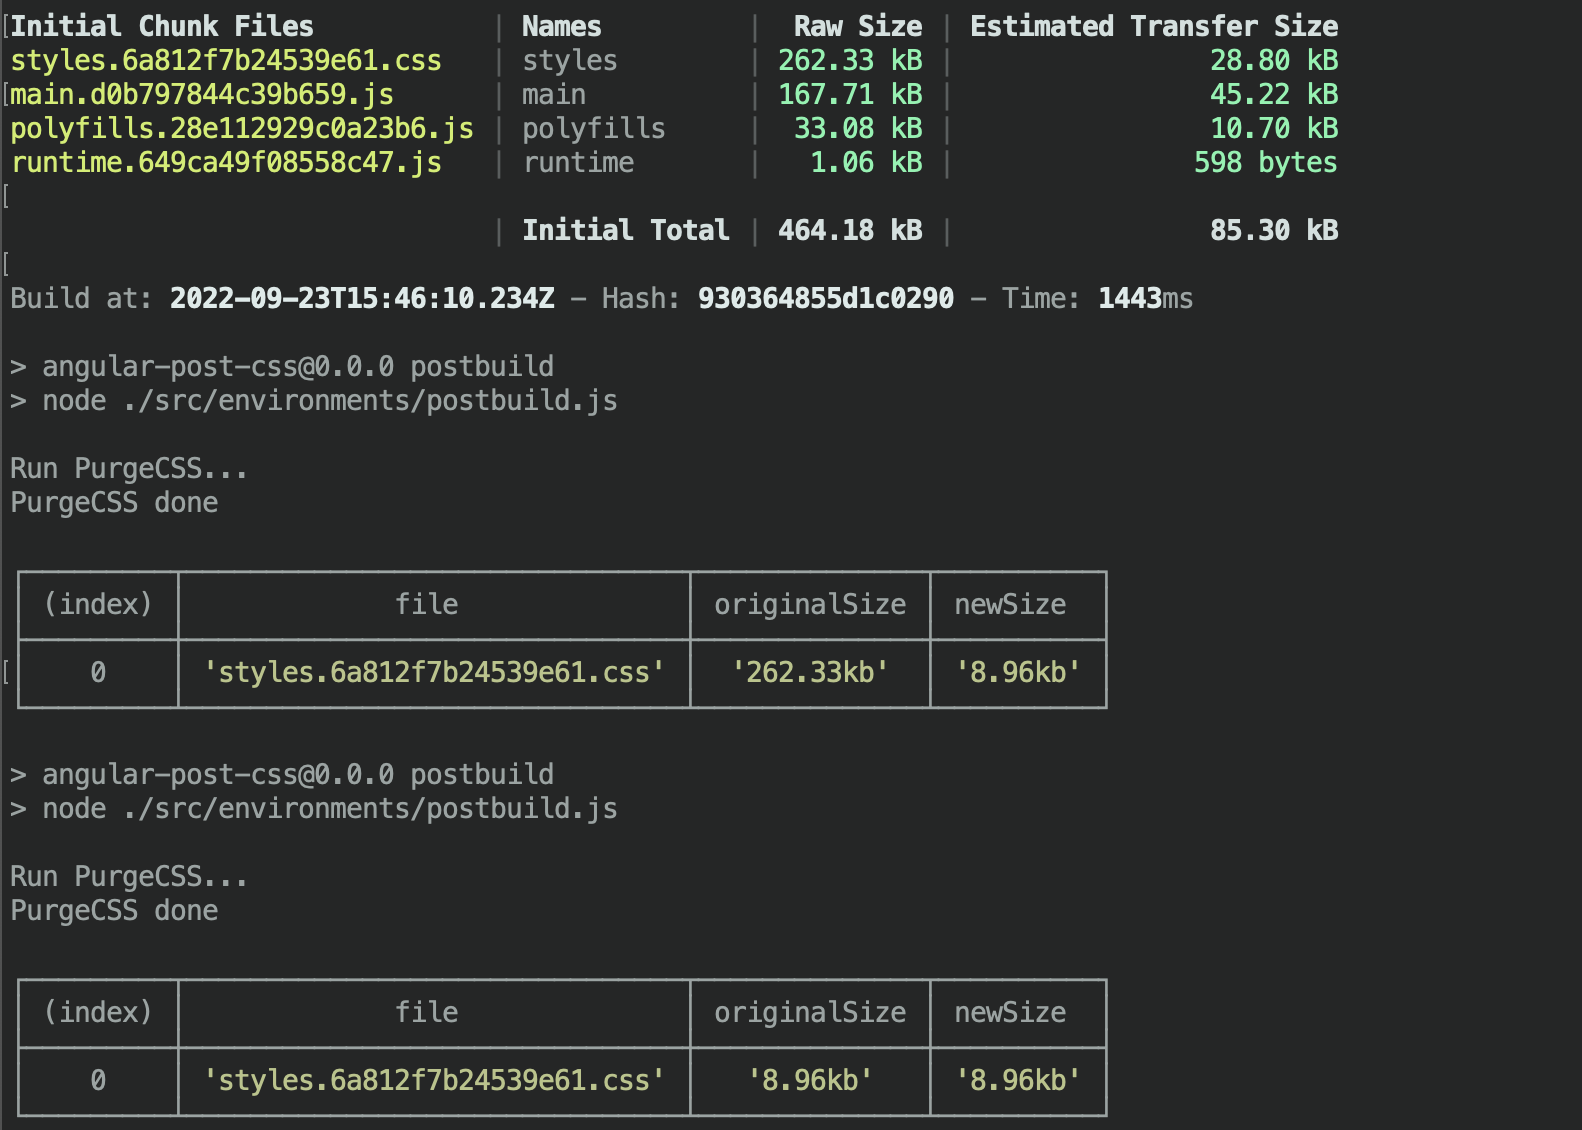Click the raw size value 1.06 kB

point(866,163)
